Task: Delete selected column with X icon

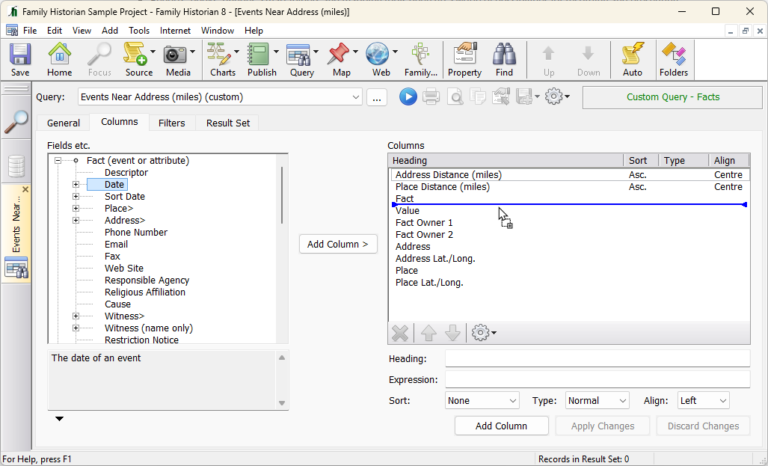Action: [x=400, y=333]
